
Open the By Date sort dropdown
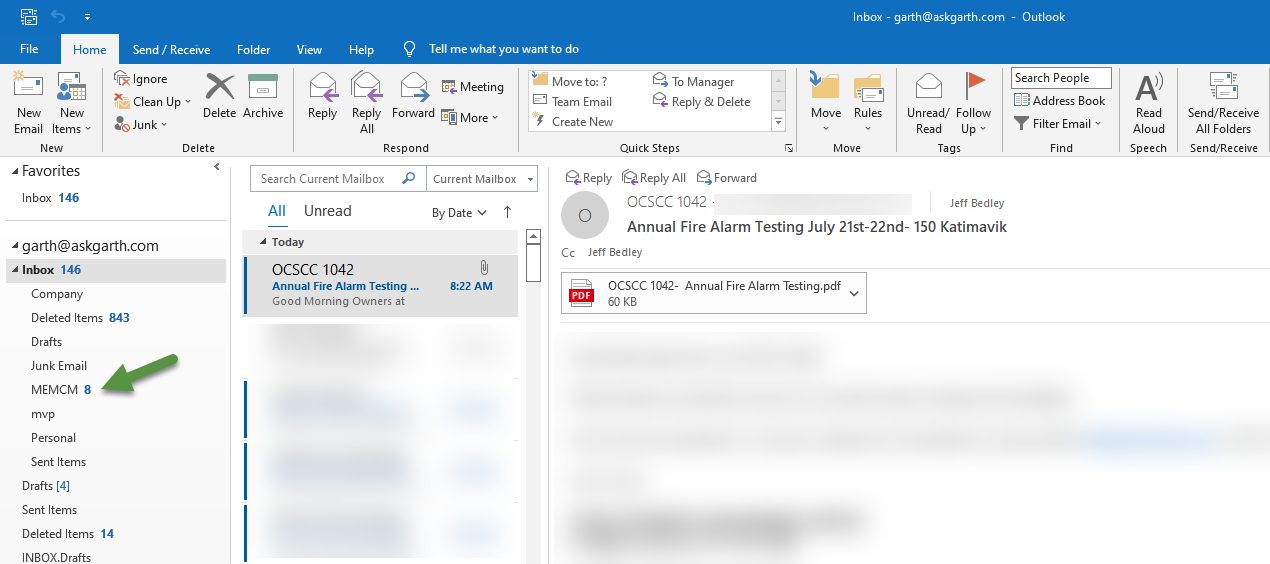(x=460, y=212)
